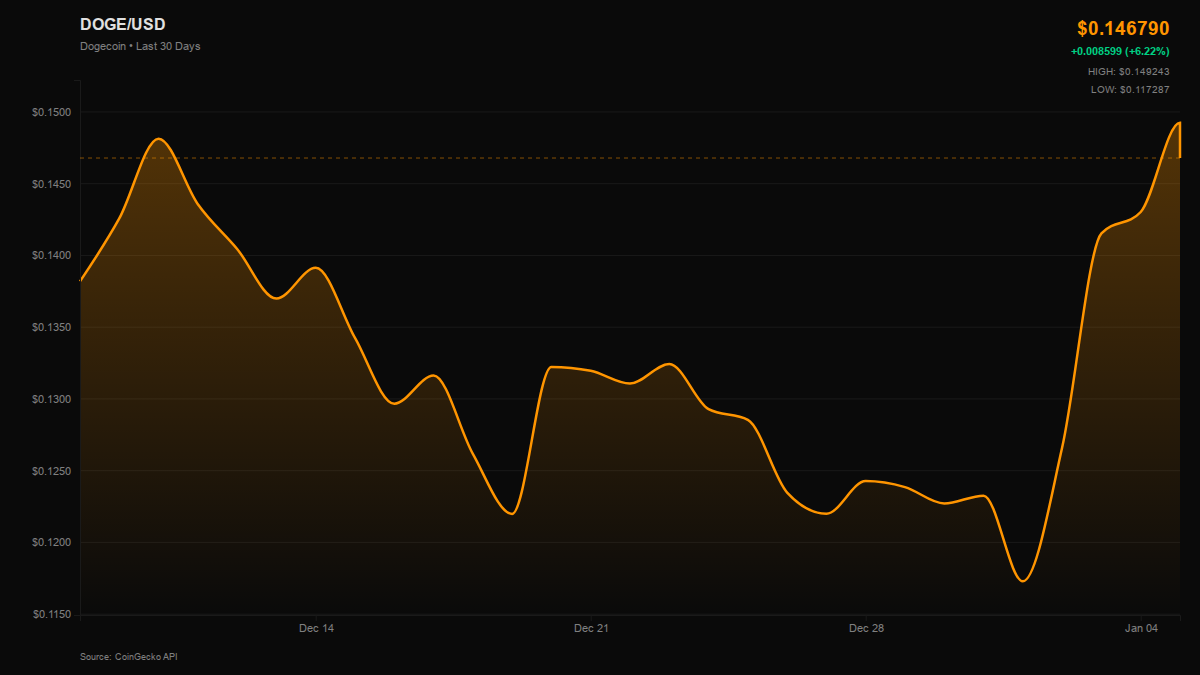Viewport: 1200px width, 675px height.
Task: Select the LOW: $0.117287 label
Action: click(x=1129, y=90)
